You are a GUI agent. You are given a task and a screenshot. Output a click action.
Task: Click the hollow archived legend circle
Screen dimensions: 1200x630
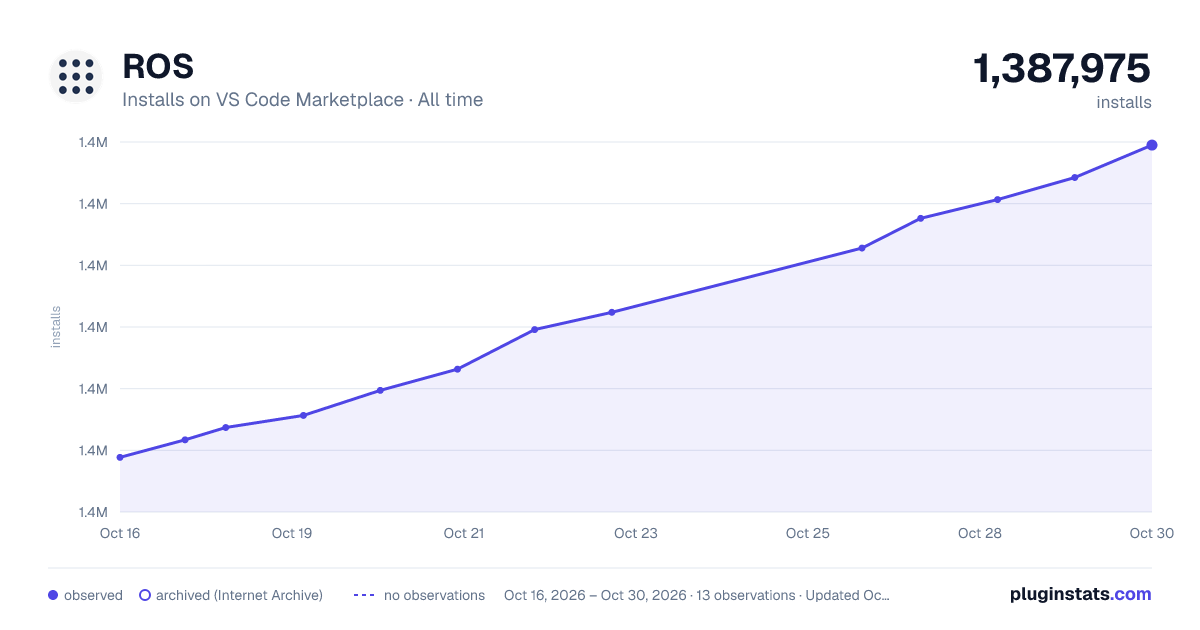tap(145, 595)
